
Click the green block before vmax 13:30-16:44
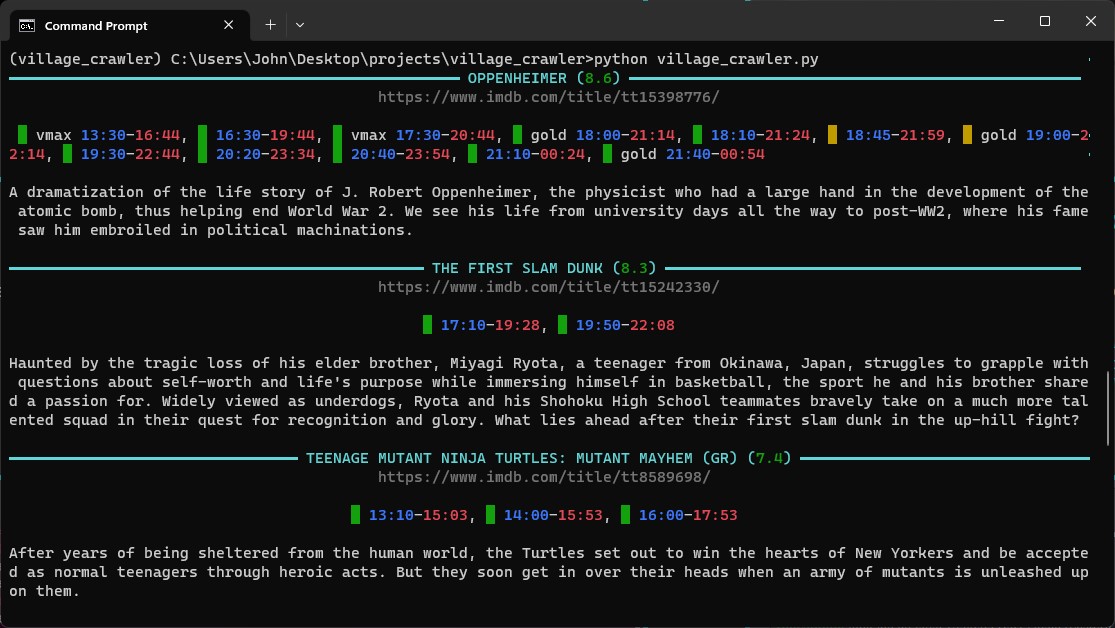coord(23,134)
